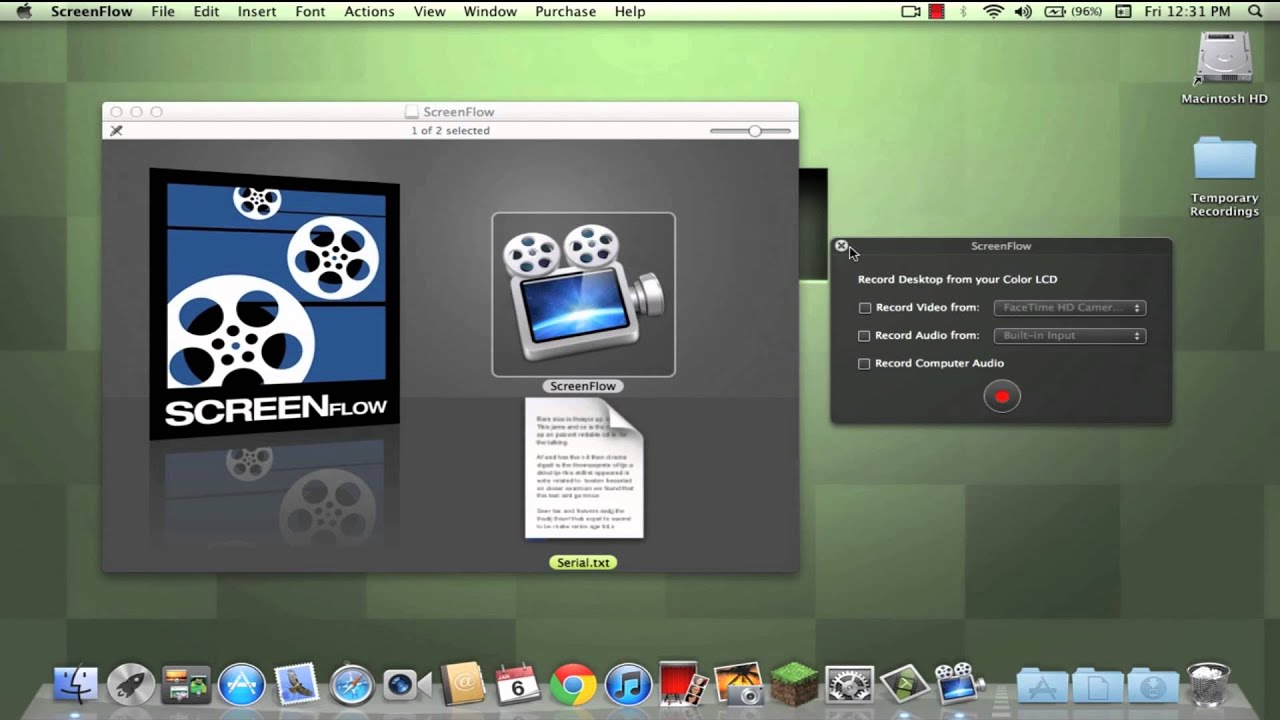
Task: Open the Purchase menu
Action: [565, 12]
